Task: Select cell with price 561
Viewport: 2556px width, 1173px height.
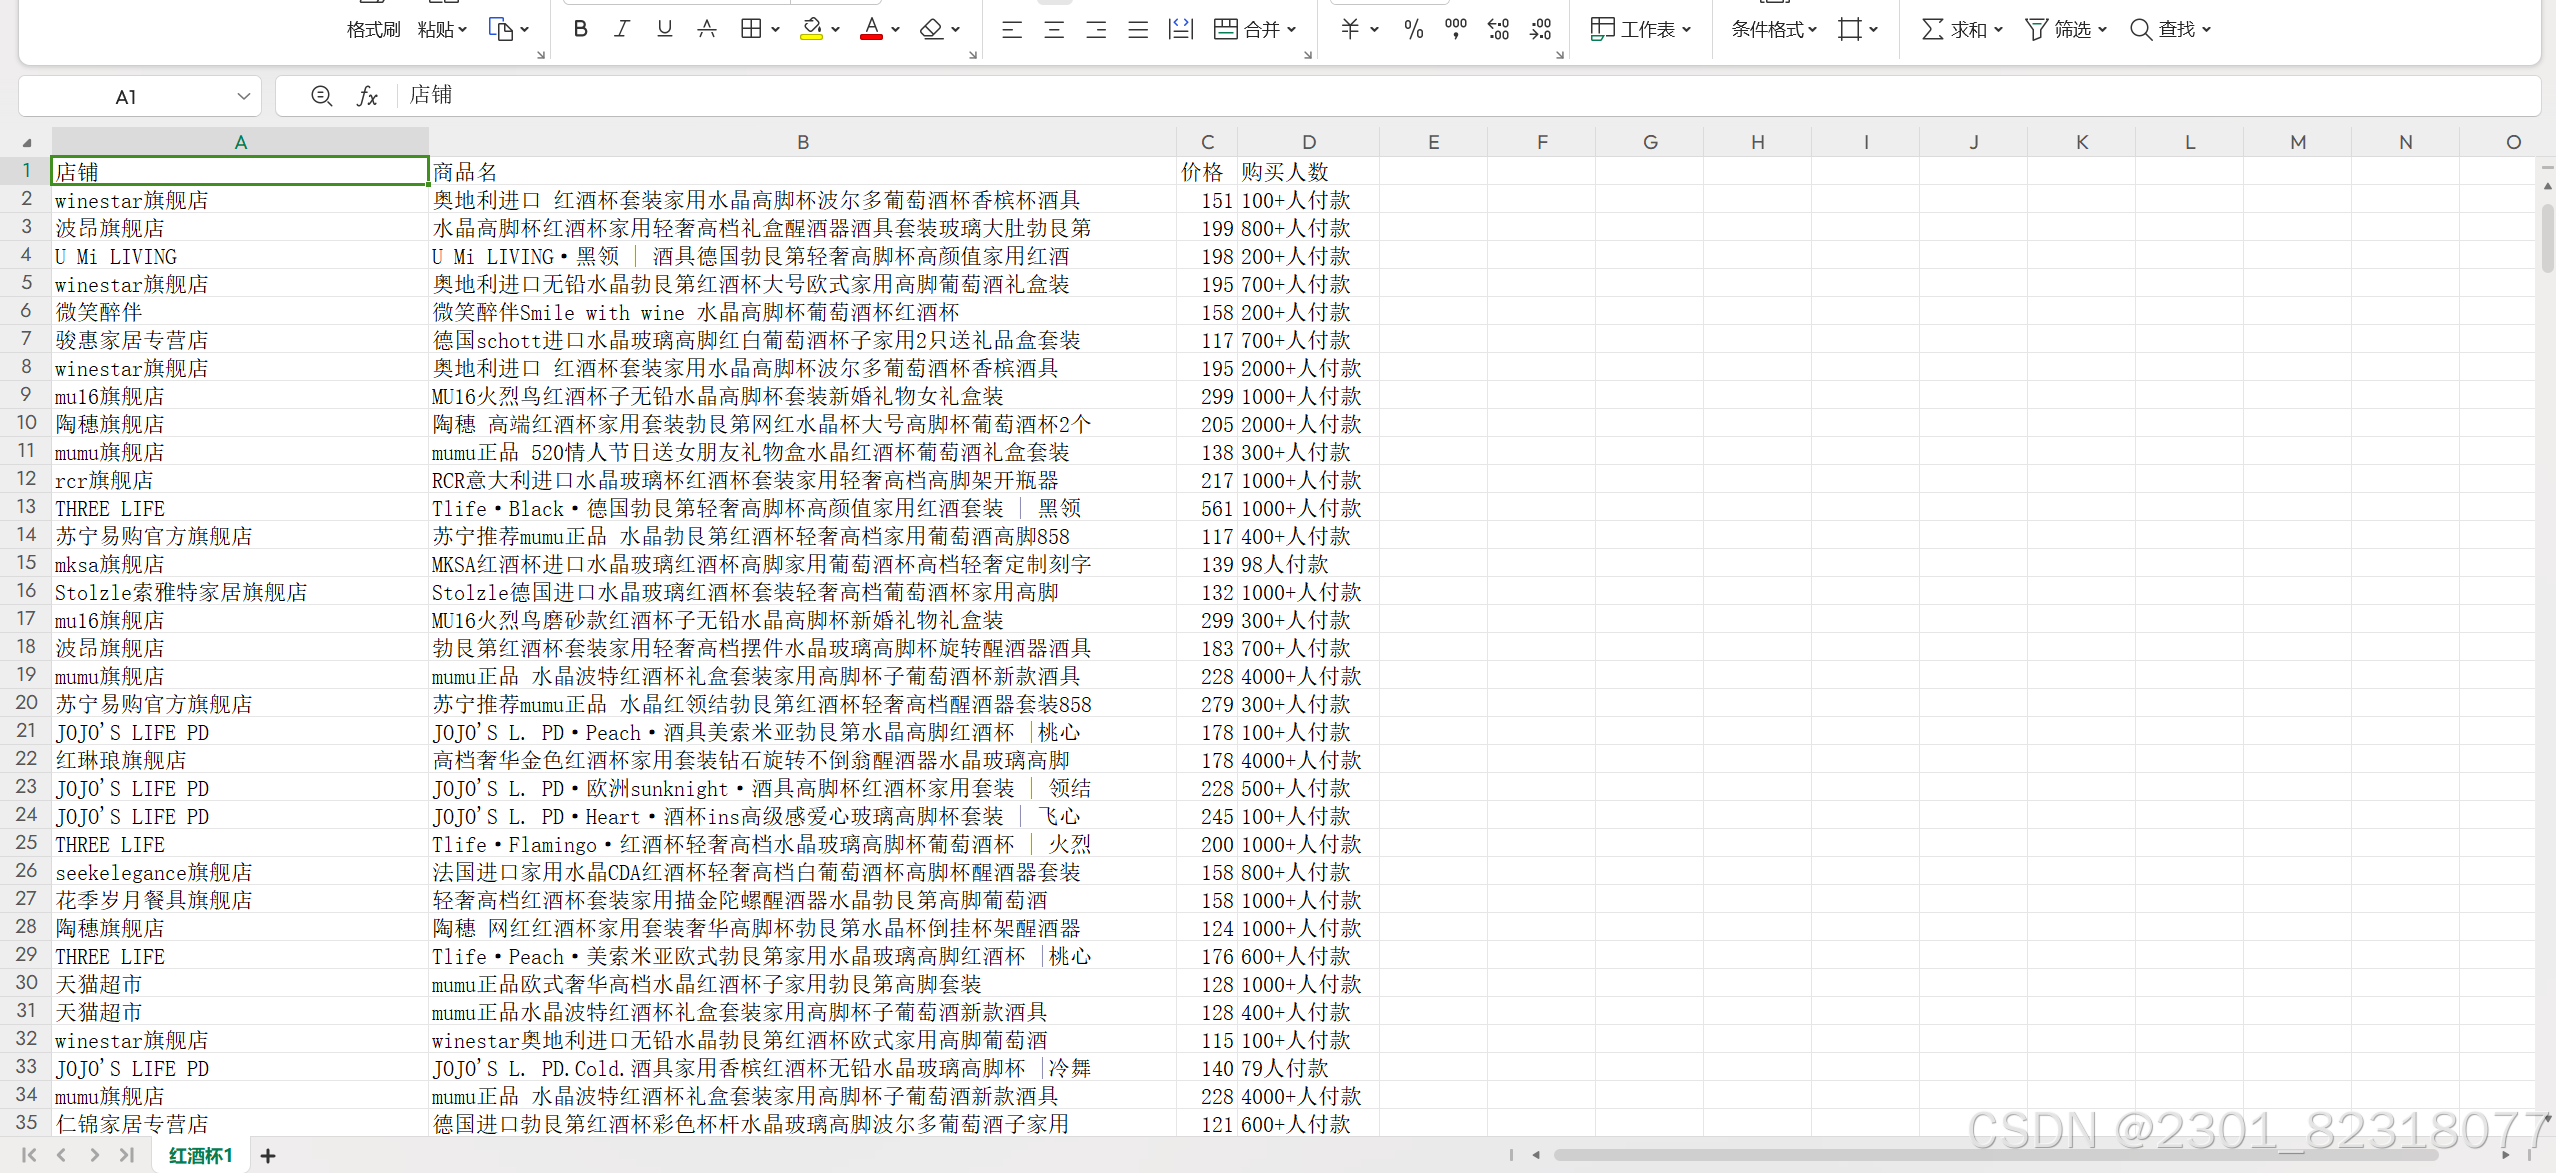Action: pos(1207,508)
